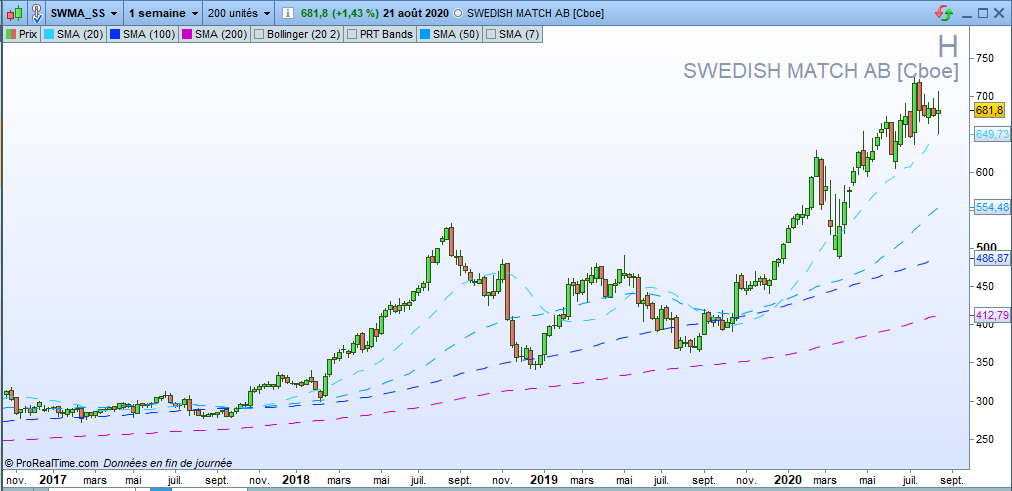1012x491 pixels.
Task: Toggle the Prix indicator
Action: click(x=22, y=34)
